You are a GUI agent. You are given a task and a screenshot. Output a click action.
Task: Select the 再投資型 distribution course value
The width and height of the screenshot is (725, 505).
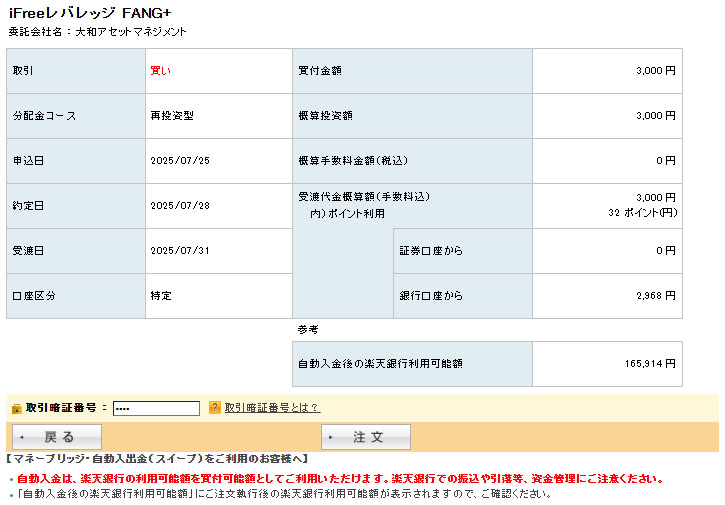click(171, 116)
